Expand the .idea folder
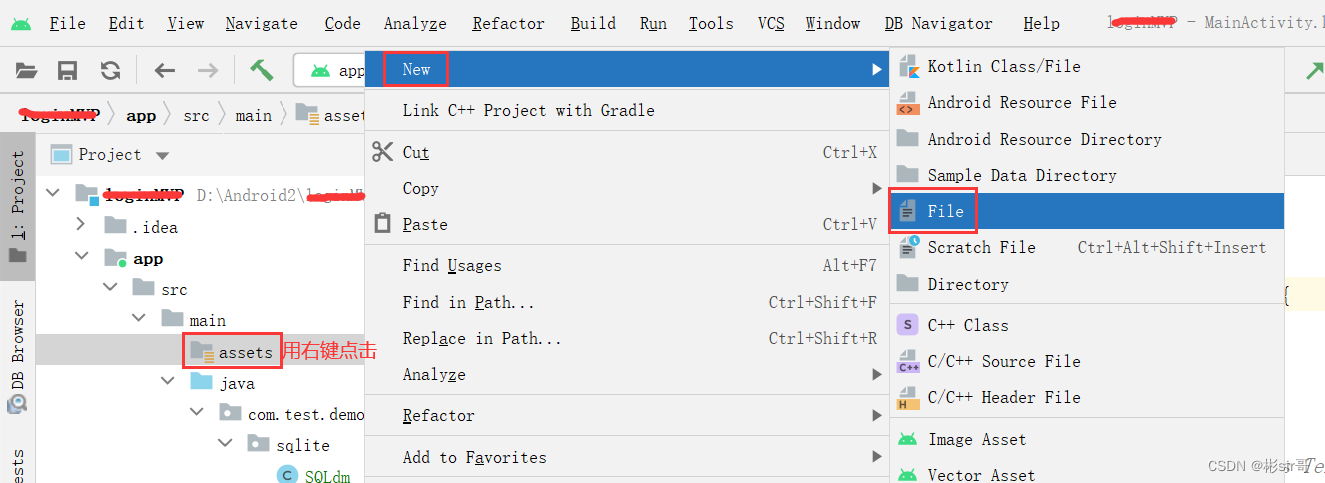Image resolution: width=1325 pixels, height=483 pixels. pos(81,227)
